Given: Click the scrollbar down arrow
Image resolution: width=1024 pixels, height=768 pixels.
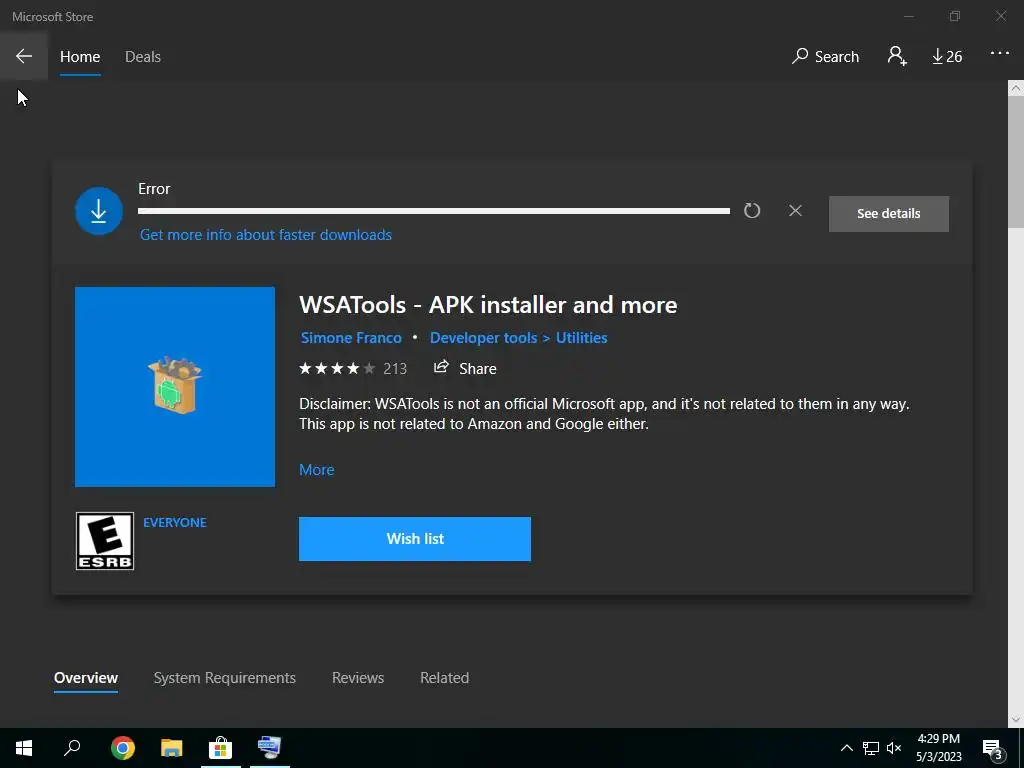Looking at the screenshot, I should [x=1016, y=720].
